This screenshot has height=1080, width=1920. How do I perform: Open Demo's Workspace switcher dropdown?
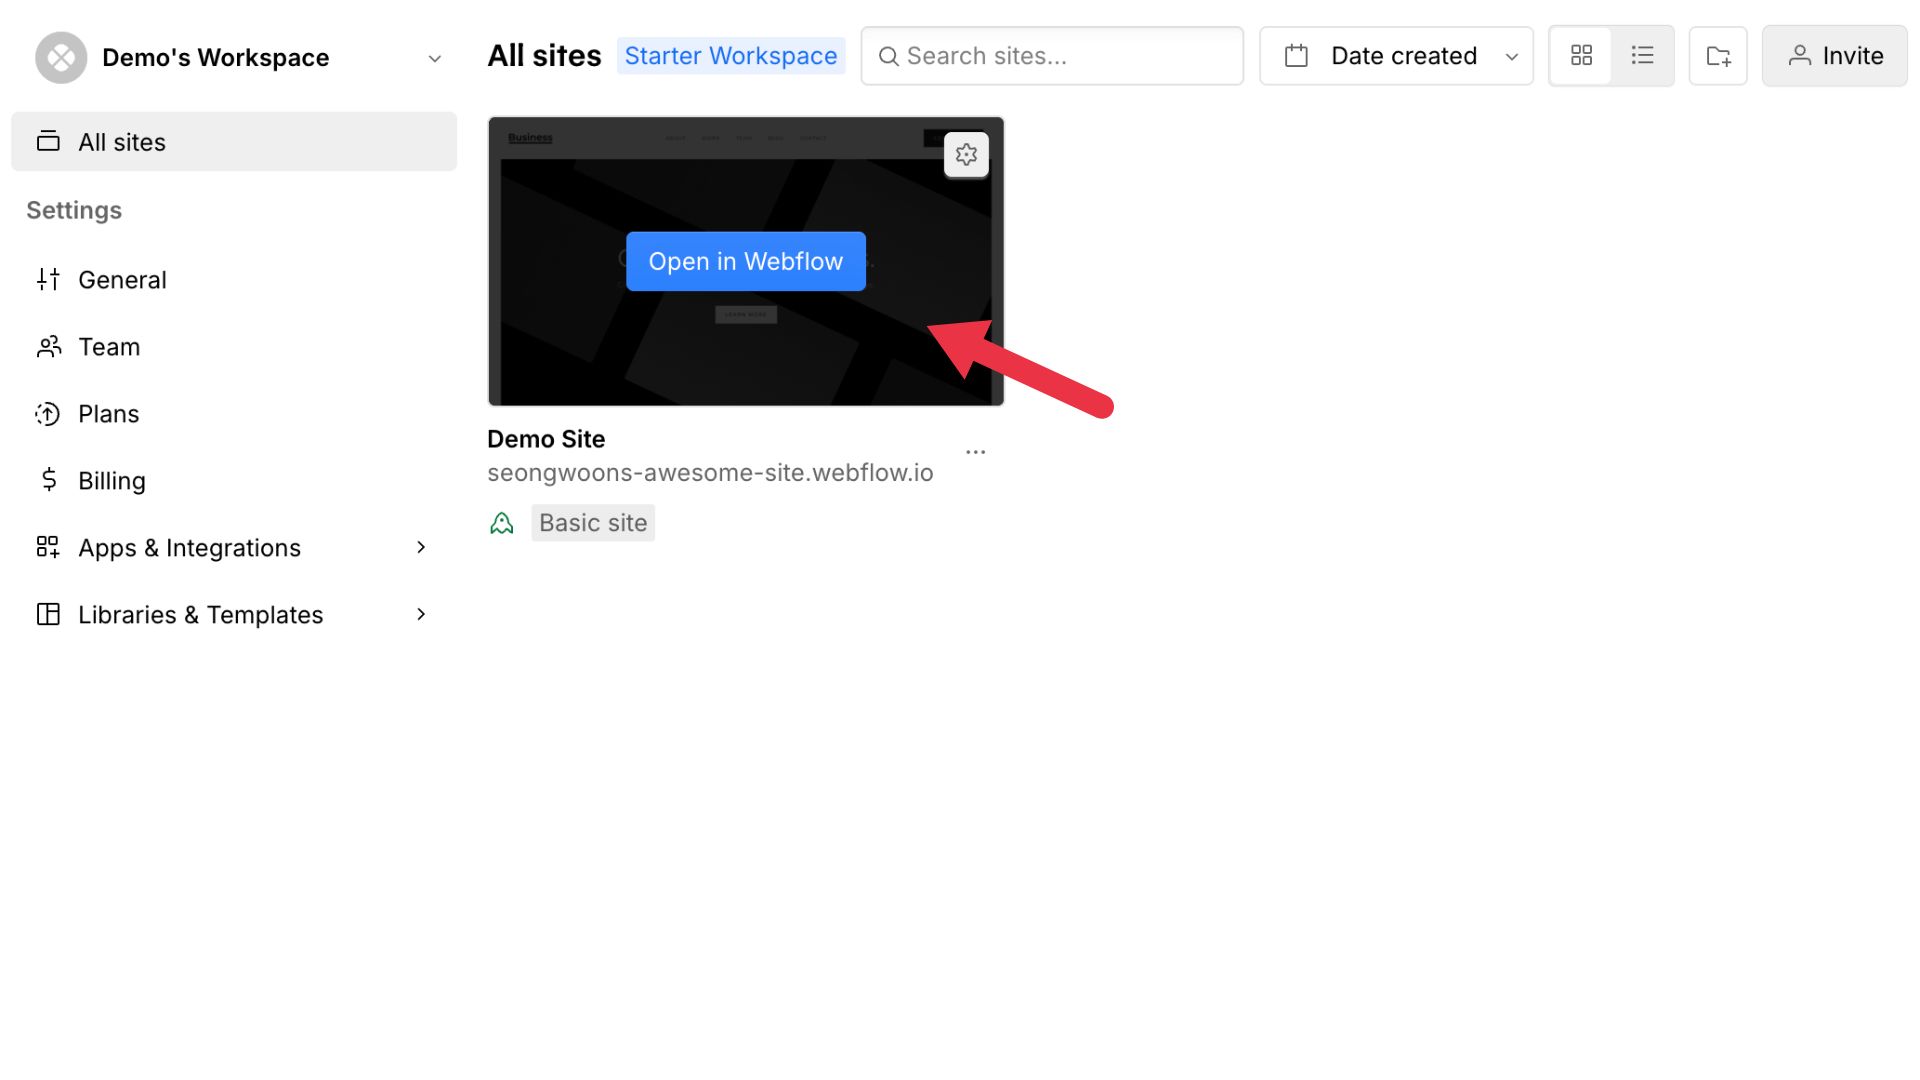click(x=238, y=58)
